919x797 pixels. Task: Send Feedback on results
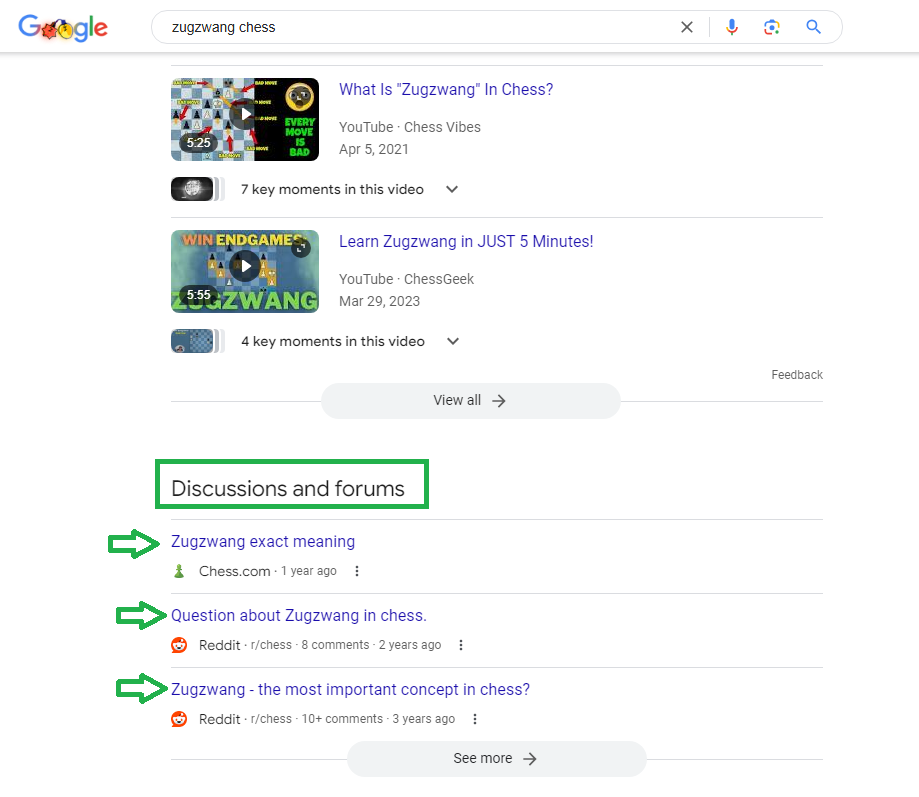tap(796, 374)
